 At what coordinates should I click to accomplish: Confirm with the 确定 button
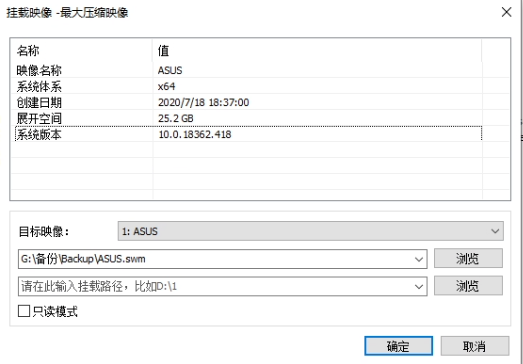point(399,346)
